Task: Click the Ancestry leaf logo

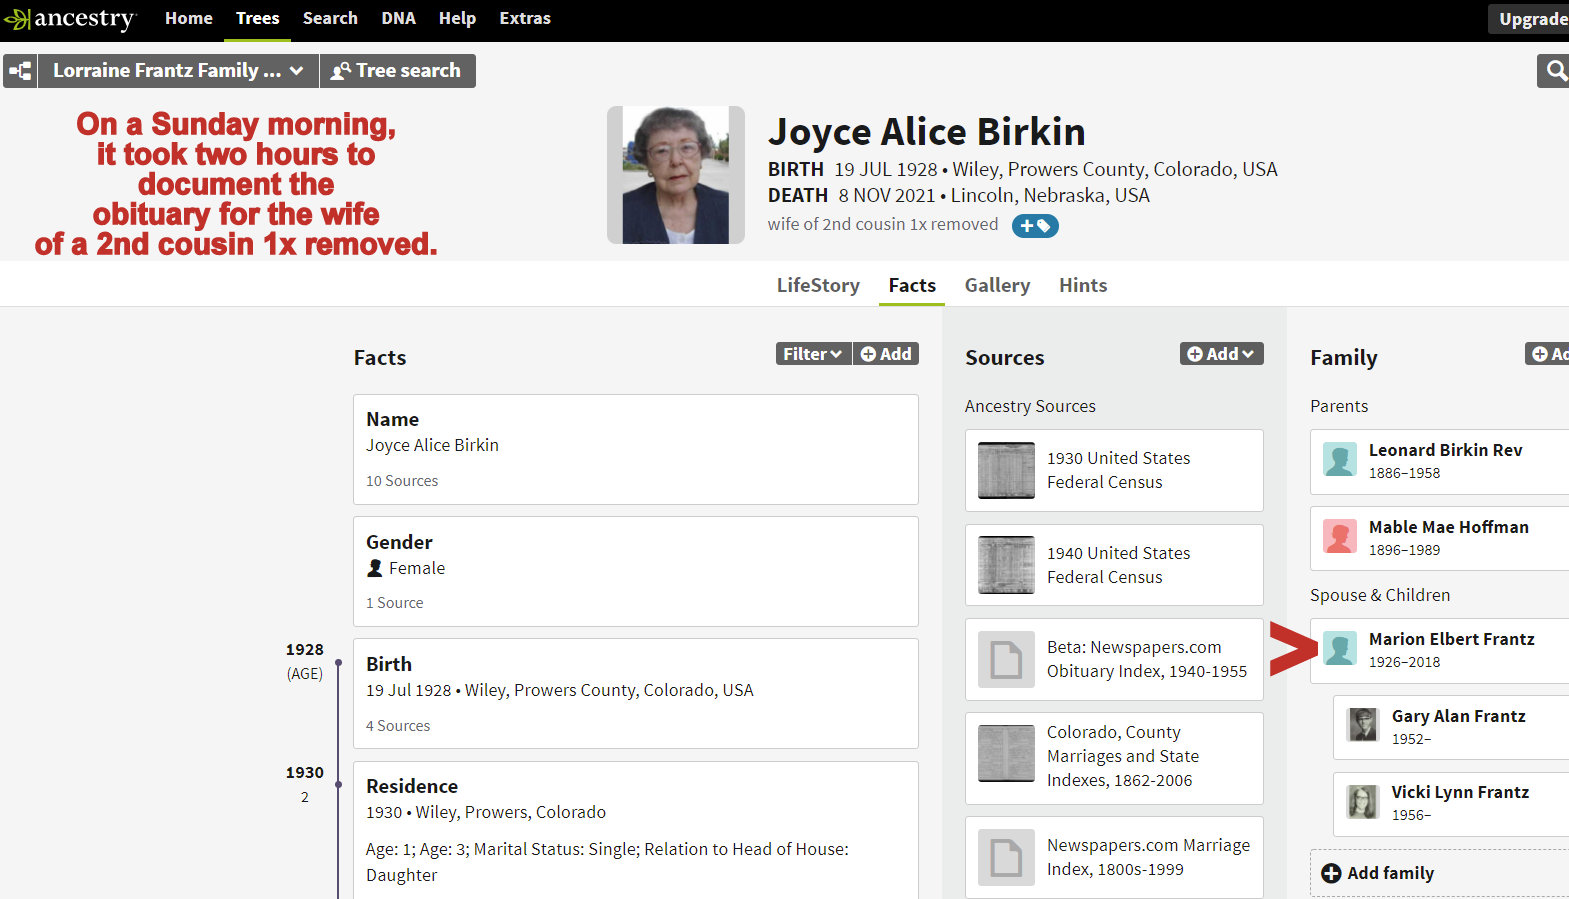Action: coord(17,19)
